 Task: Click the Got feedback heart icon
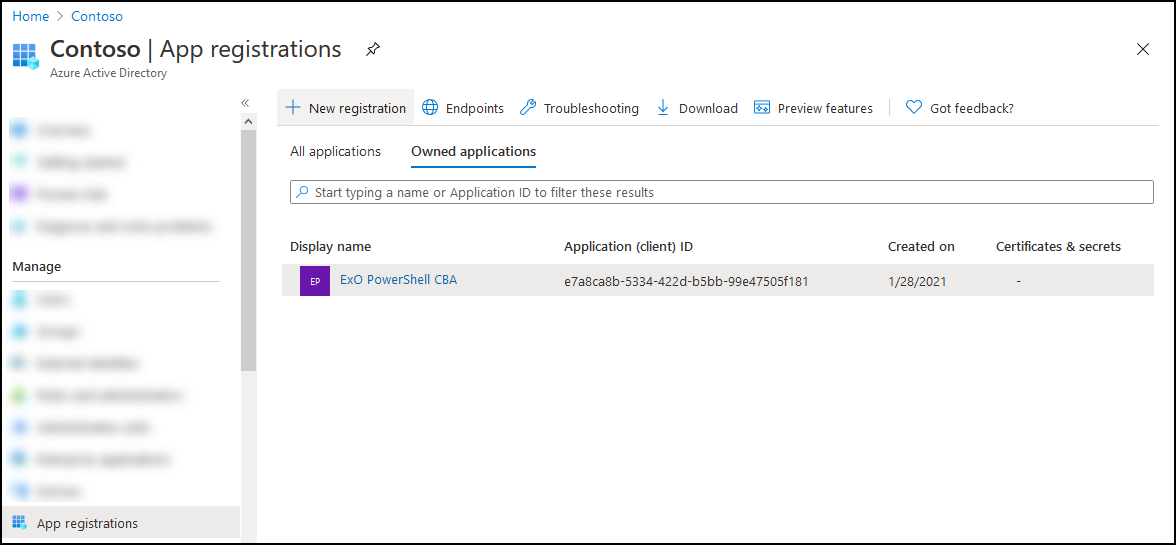point(914,108)
